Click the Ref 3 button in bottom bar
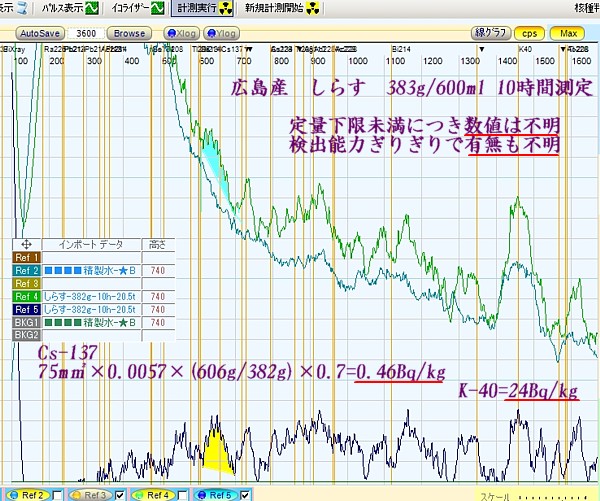Viewport: 600px width, 501px height. (x=92, y=495)
